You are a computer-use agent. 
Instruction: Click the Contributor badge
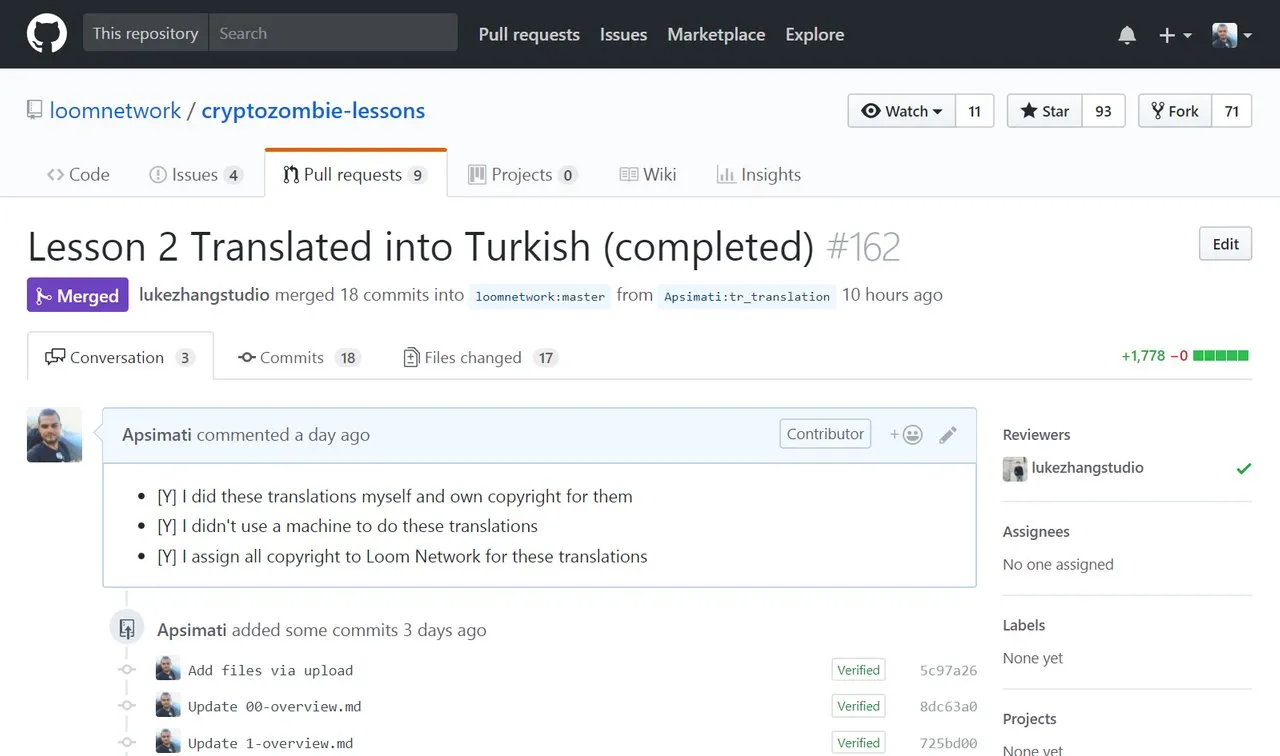[x=825, y=434]
